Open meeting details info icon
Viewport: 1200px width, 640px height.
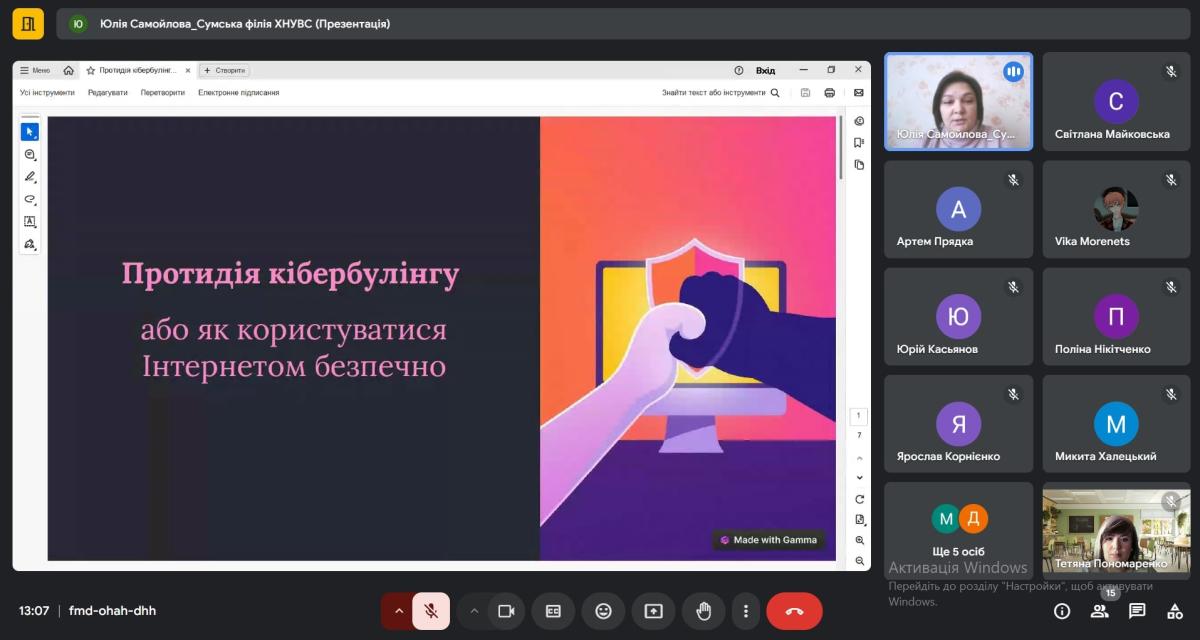[1062, 611]
